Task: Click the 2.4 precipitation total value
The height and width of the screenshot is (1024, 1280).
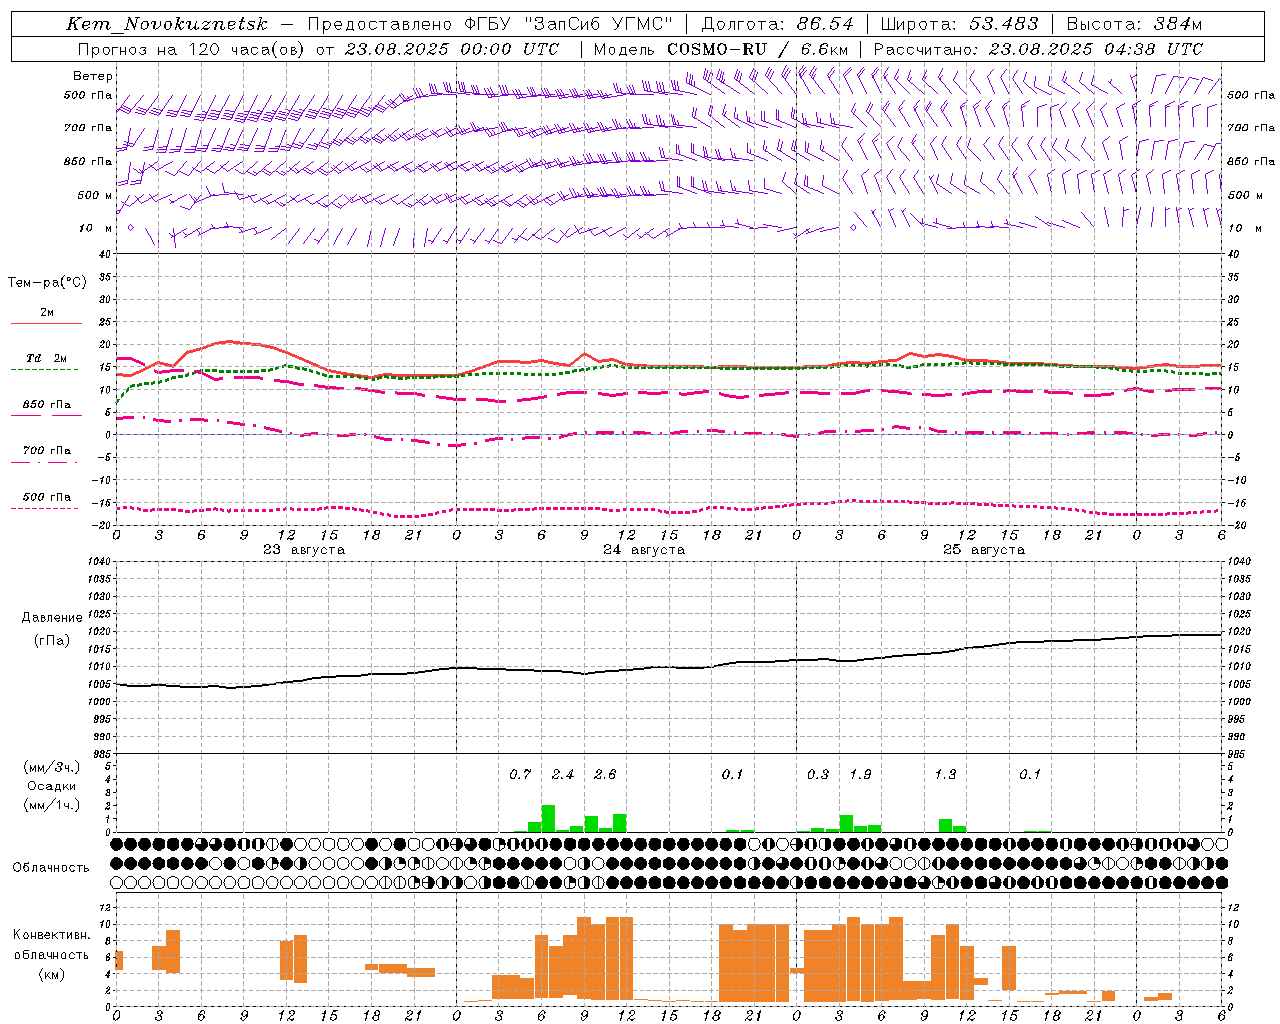Action: [563, 774]
